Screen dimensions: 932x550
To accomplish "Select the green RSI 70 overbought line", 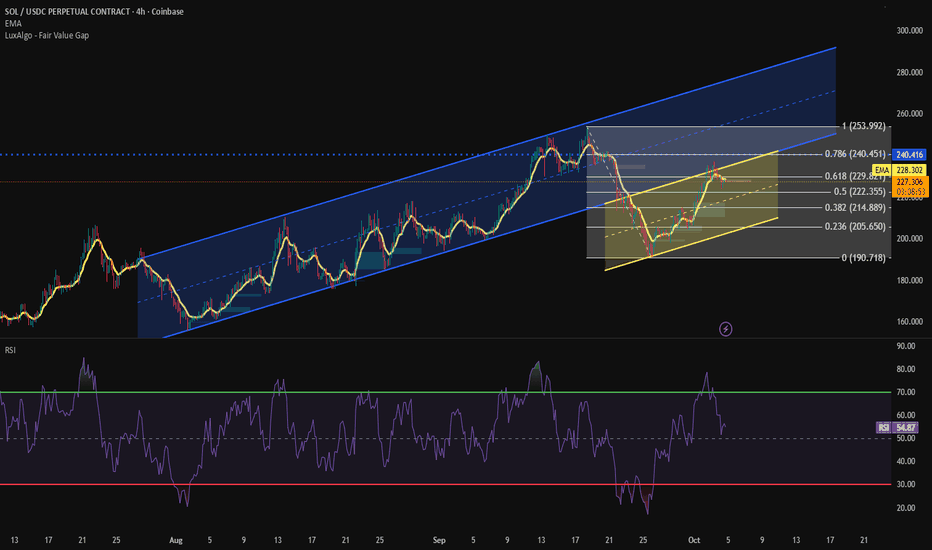I will (x=446, y=392).
